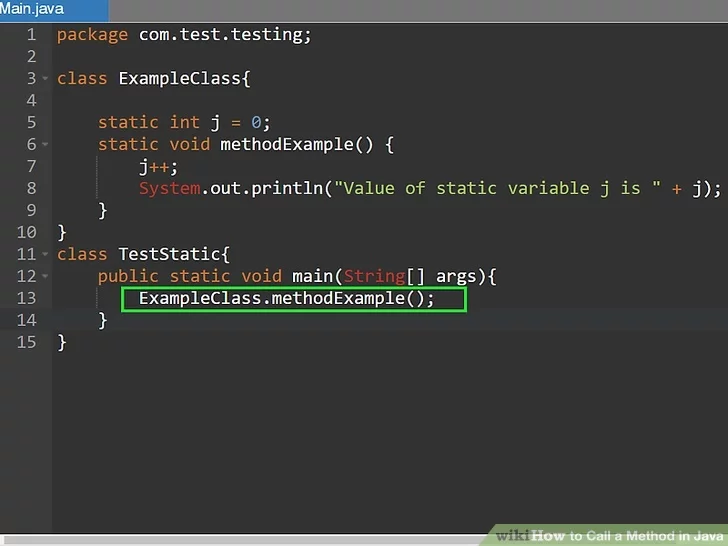Image resolution: width=728 pixels, height=546 pixels.
Task: Click line number 8 in the gutter
Action: point(31,188)
